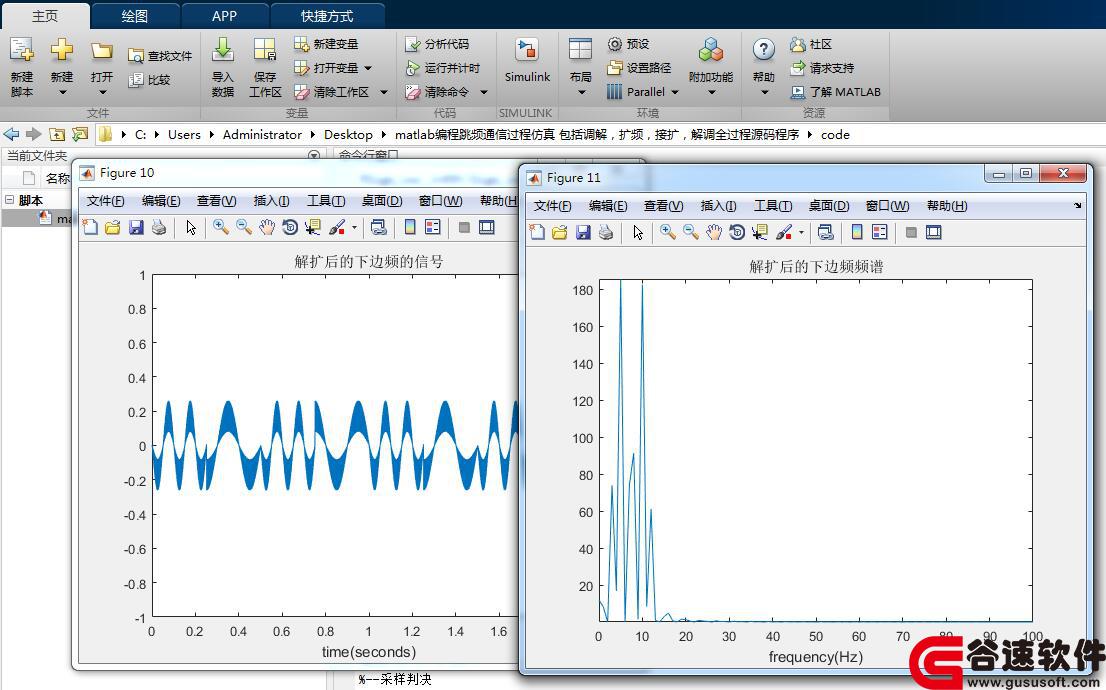Toggle Insert Legend in Figure 11
Image resolution: width=1106 pixels, height=690 pixels.
880,232
